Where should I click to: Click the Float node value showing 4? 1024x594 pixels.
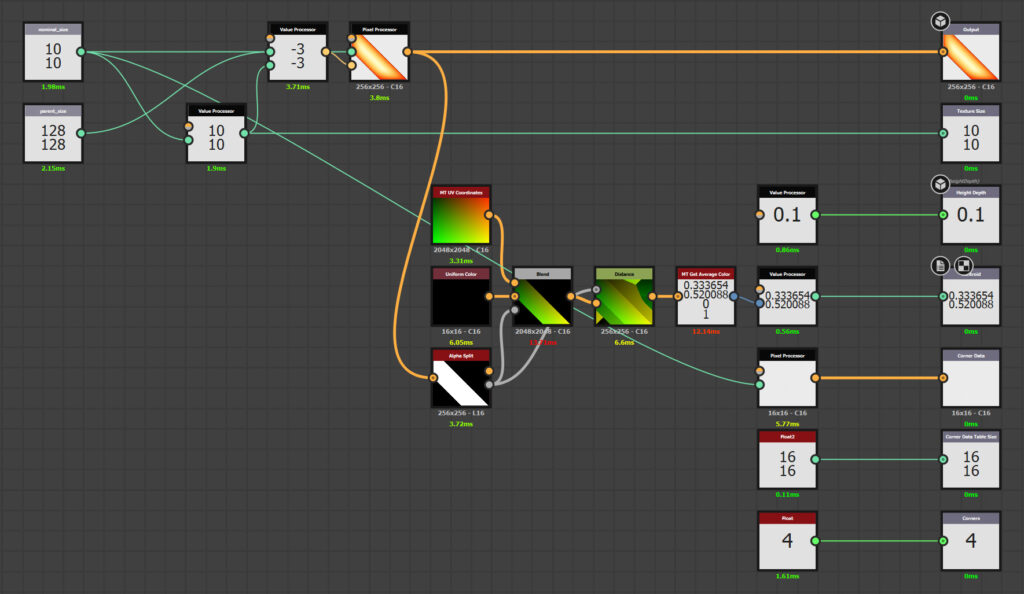click(x=786, y=540)
